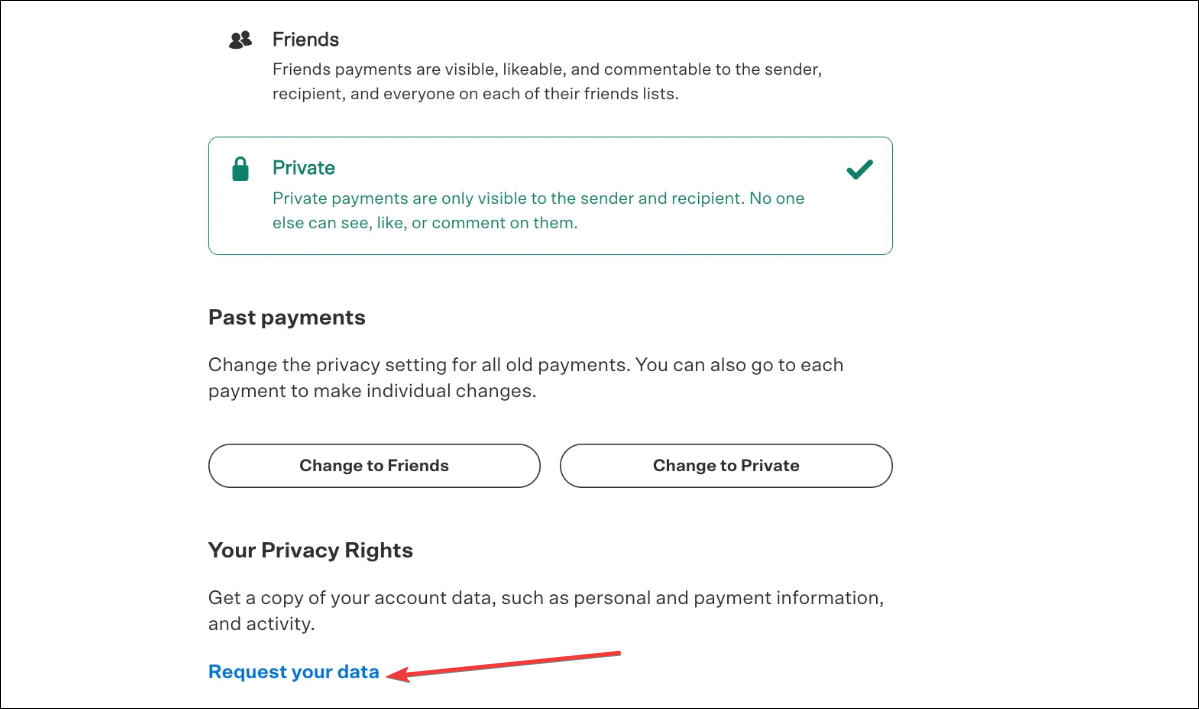The image size is (1199, 709).
Task: Click the 'payment to make individual changes' line
Action: (372, 391)
